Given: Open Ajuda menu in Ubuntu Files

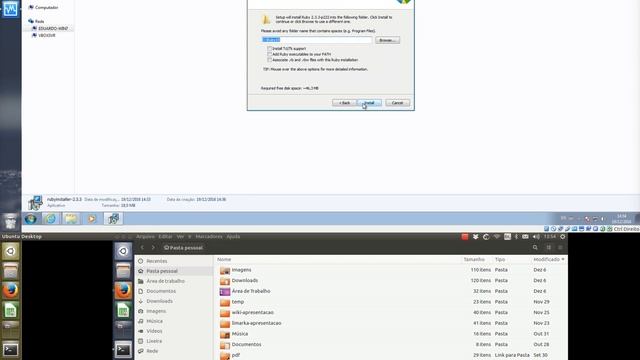Looking at the screenshot, I should pos(233,237).
